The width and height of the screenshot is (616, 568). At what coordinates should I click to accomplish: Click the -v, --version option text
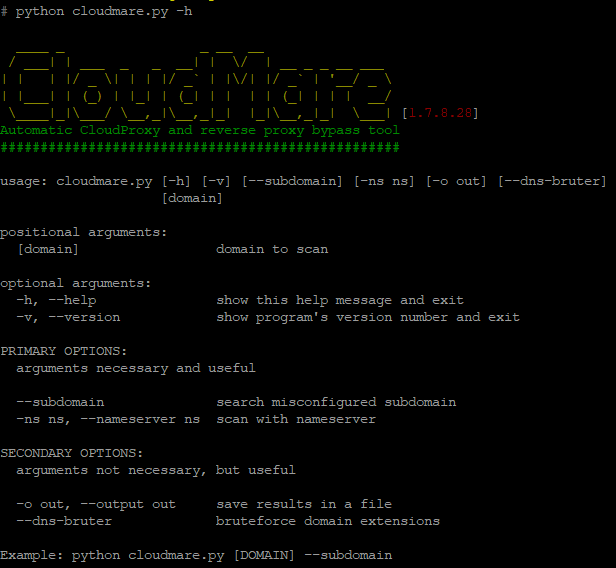[x=68, y=317]
